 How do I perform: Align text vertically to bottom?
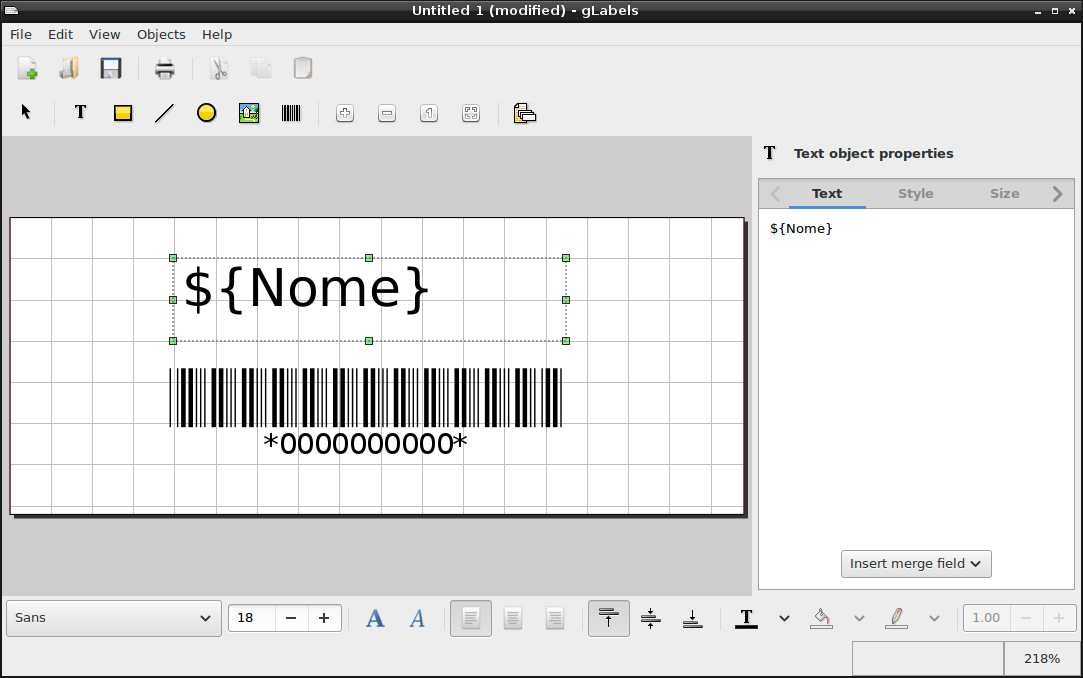click(x=692, y=618)
